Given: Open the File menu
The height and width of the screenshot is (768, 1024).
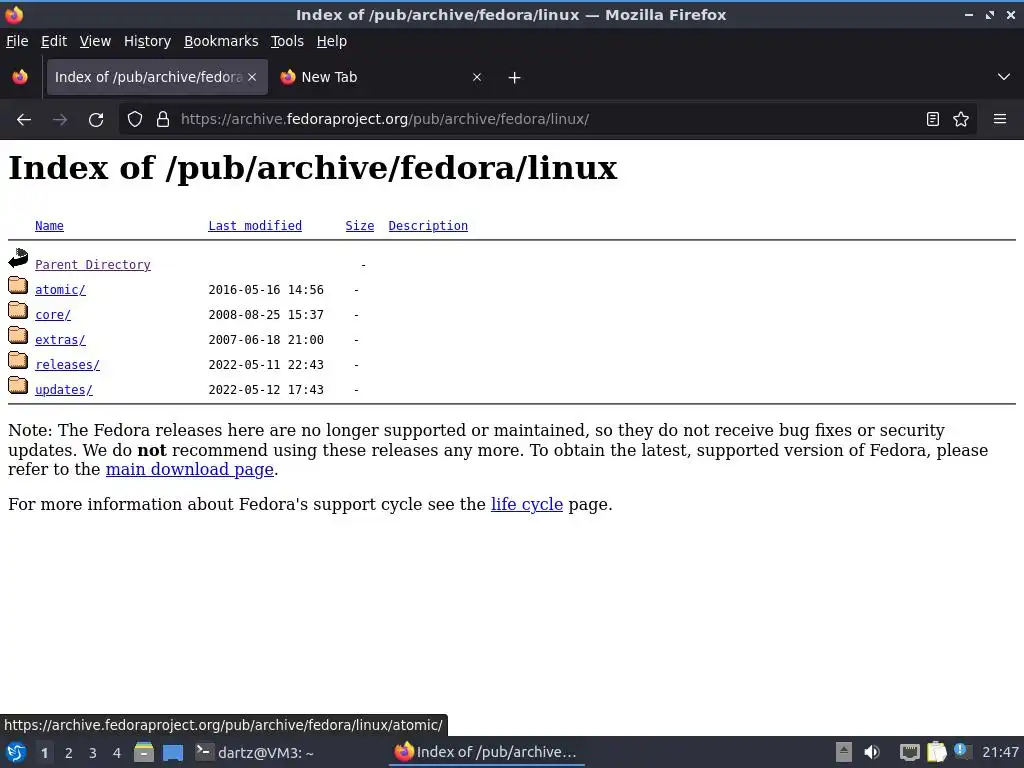Looking at the screenshot, I should pyautogui.click(x=17, y=41).
